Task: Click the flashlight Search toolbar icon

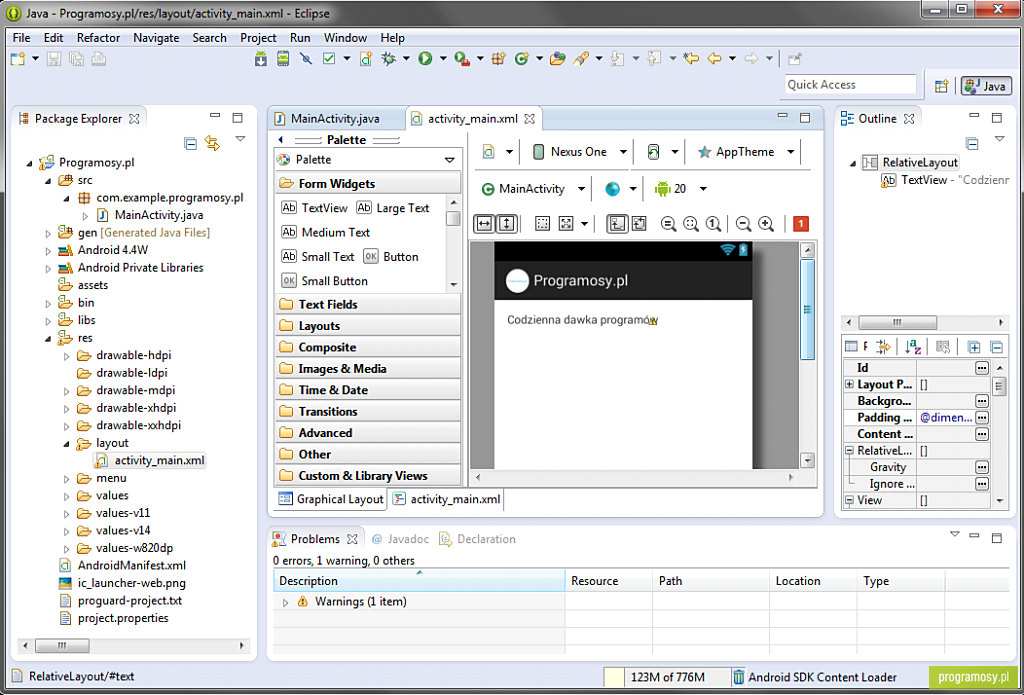Action: coord(581,59)
